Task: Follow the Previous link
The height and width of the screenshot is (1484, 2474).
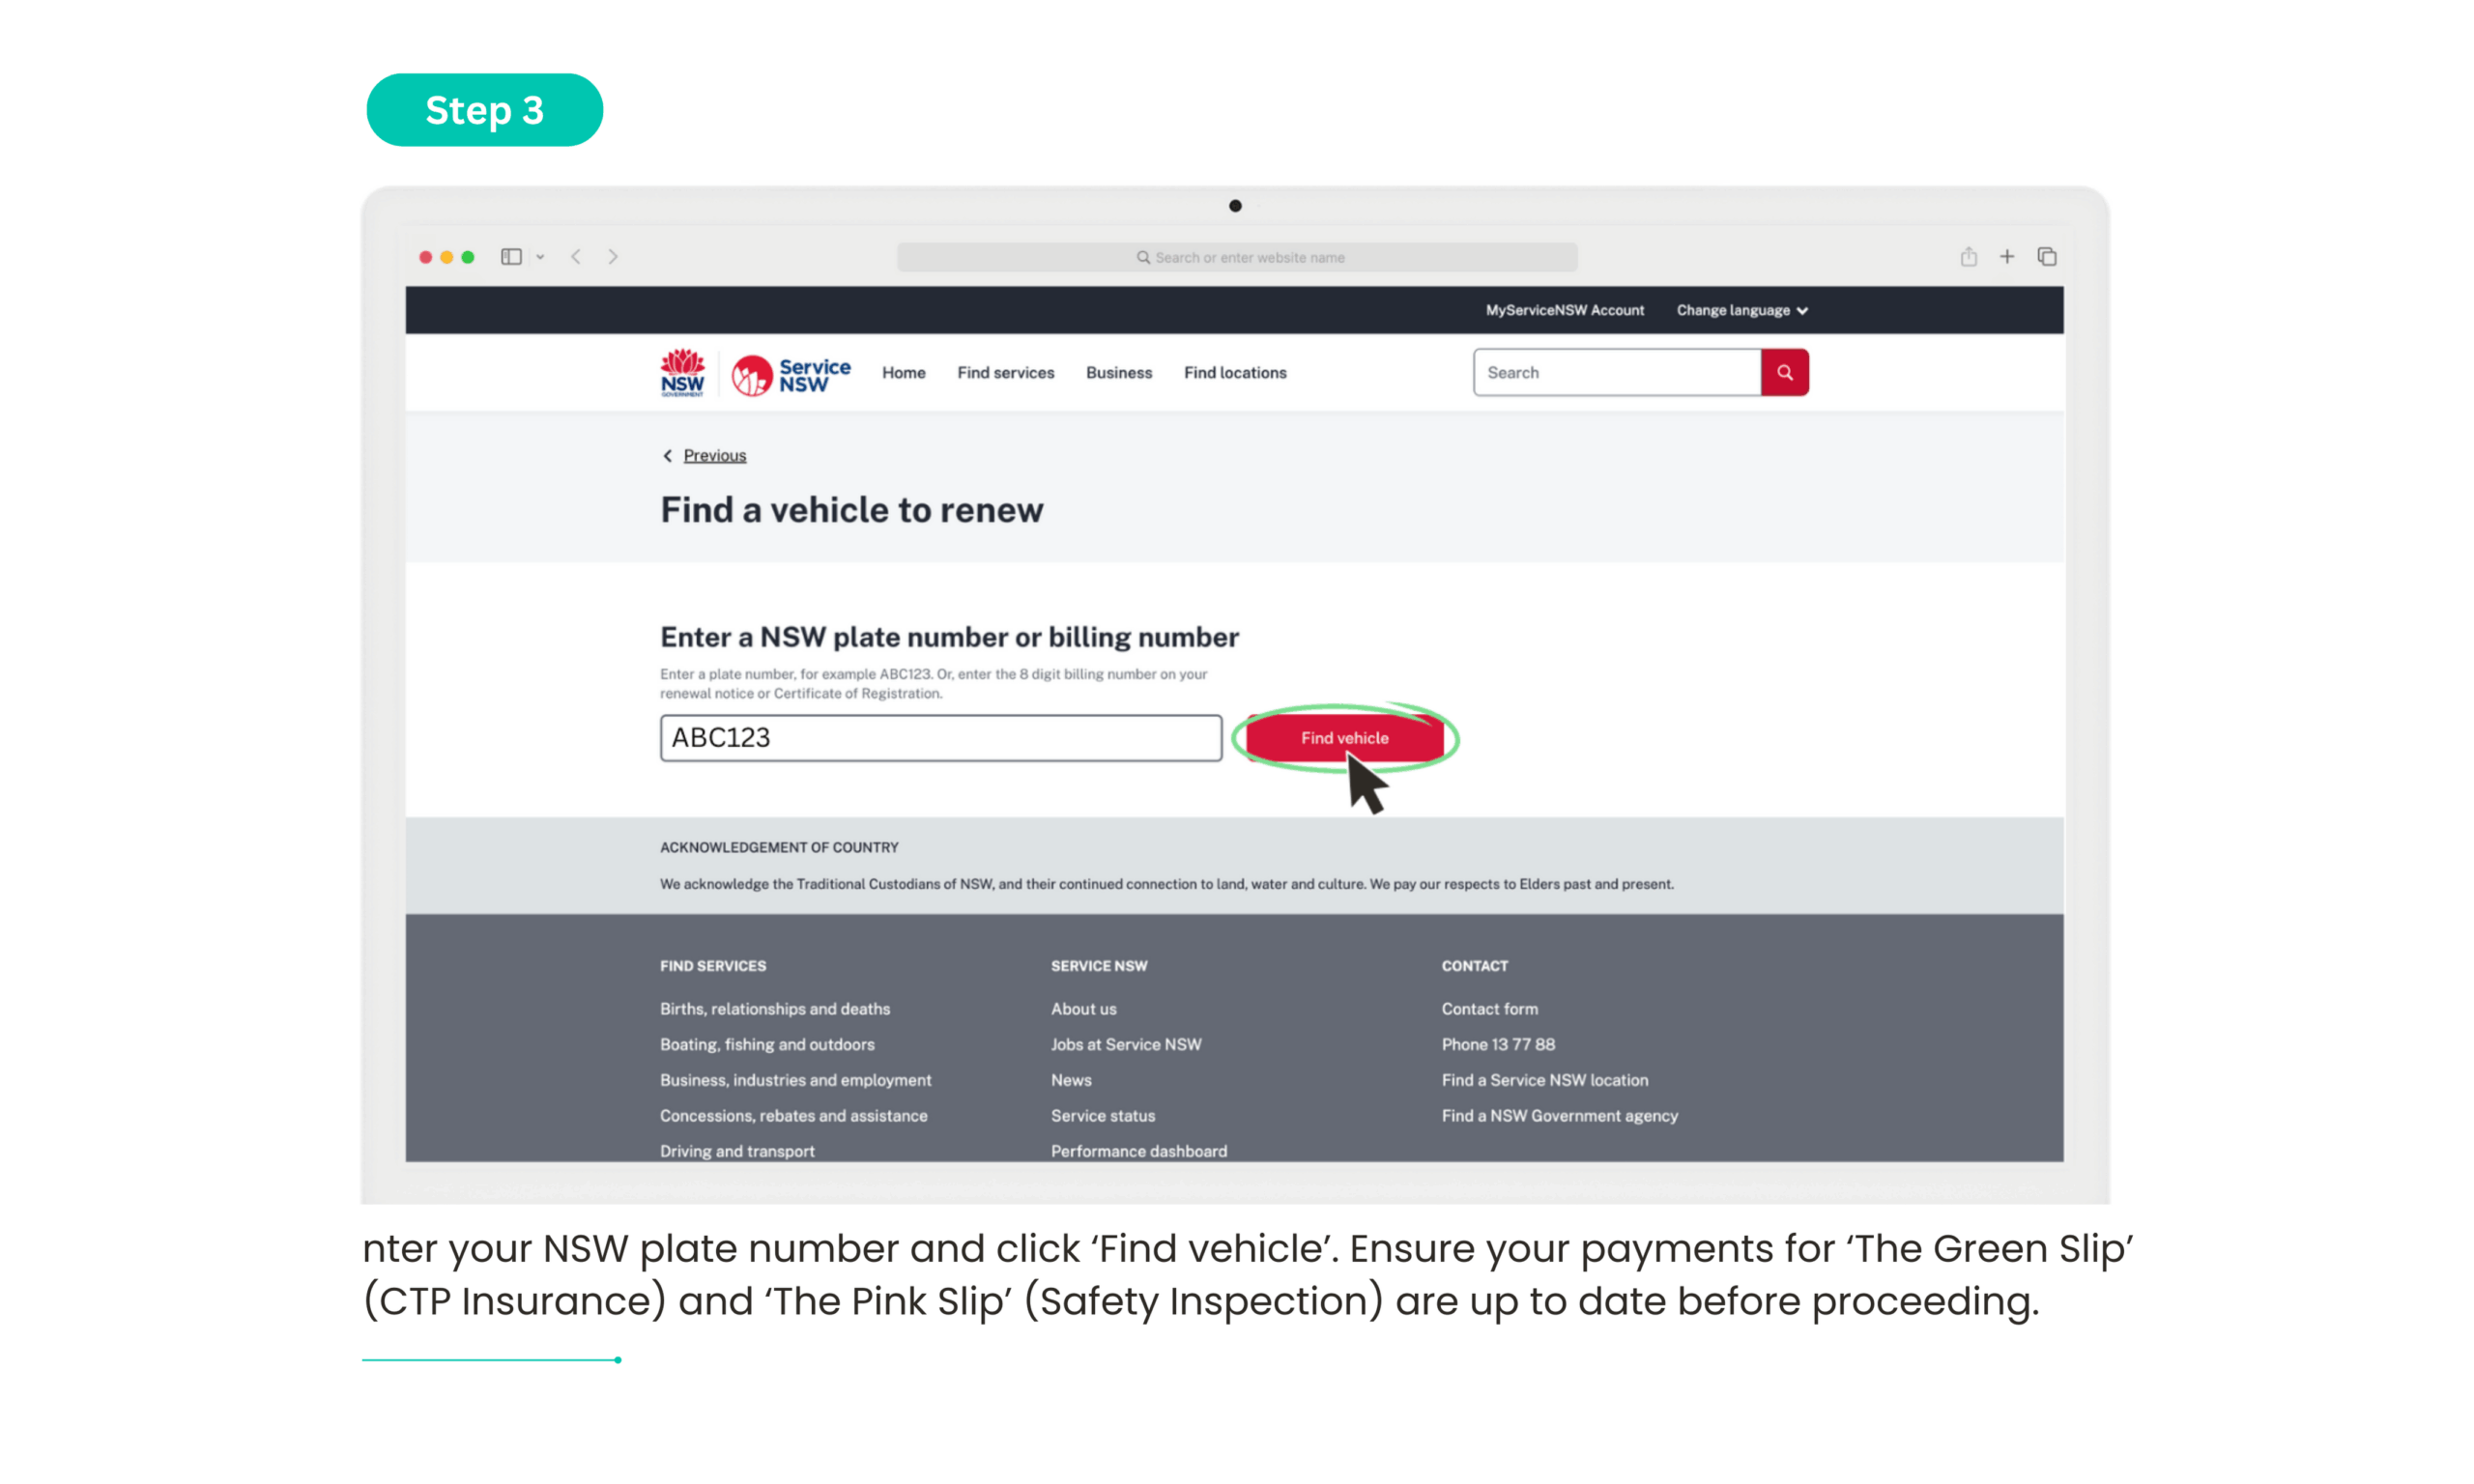Action: (714, 455)
